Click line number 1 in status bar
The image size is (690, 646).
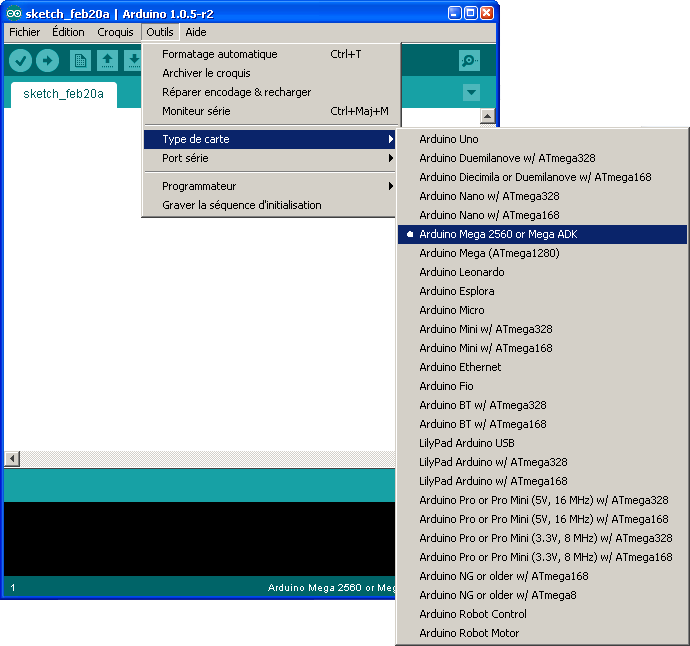click(x=13, y=587)
